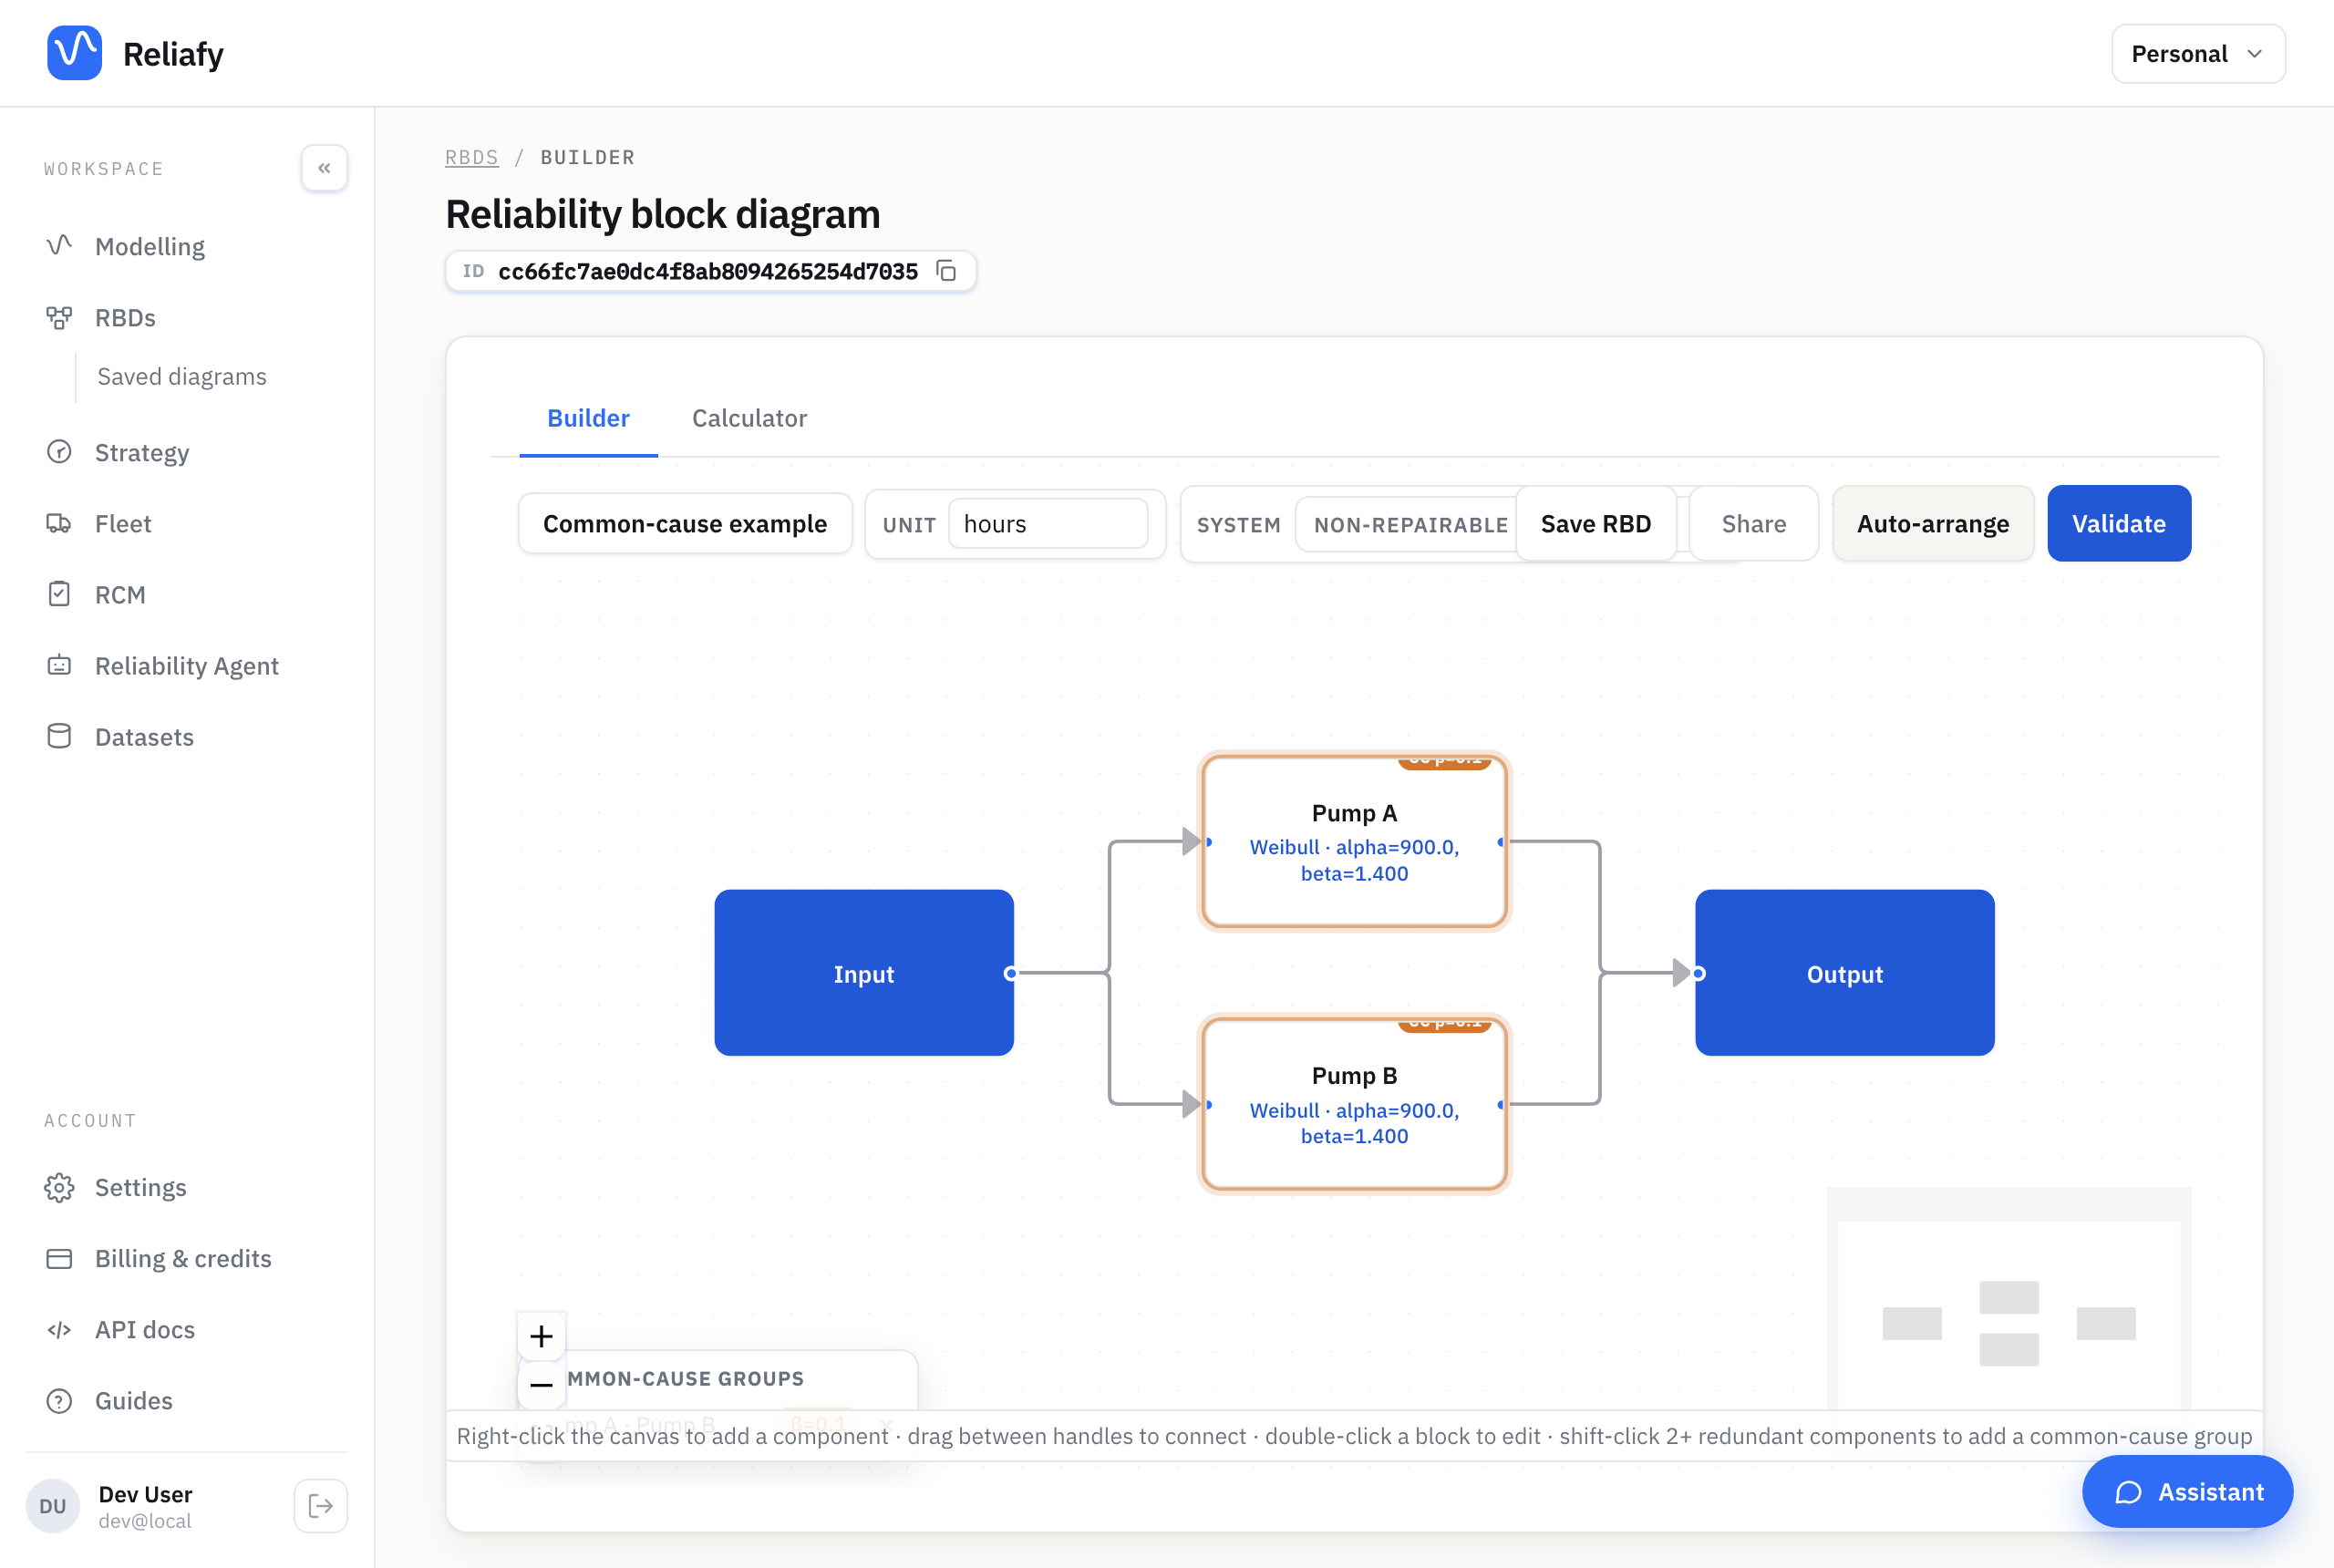Image resolution: width=2334 pixels, height=1568 pixels.
Task: Zoom in on the canvas
Action: [541, 1336]
